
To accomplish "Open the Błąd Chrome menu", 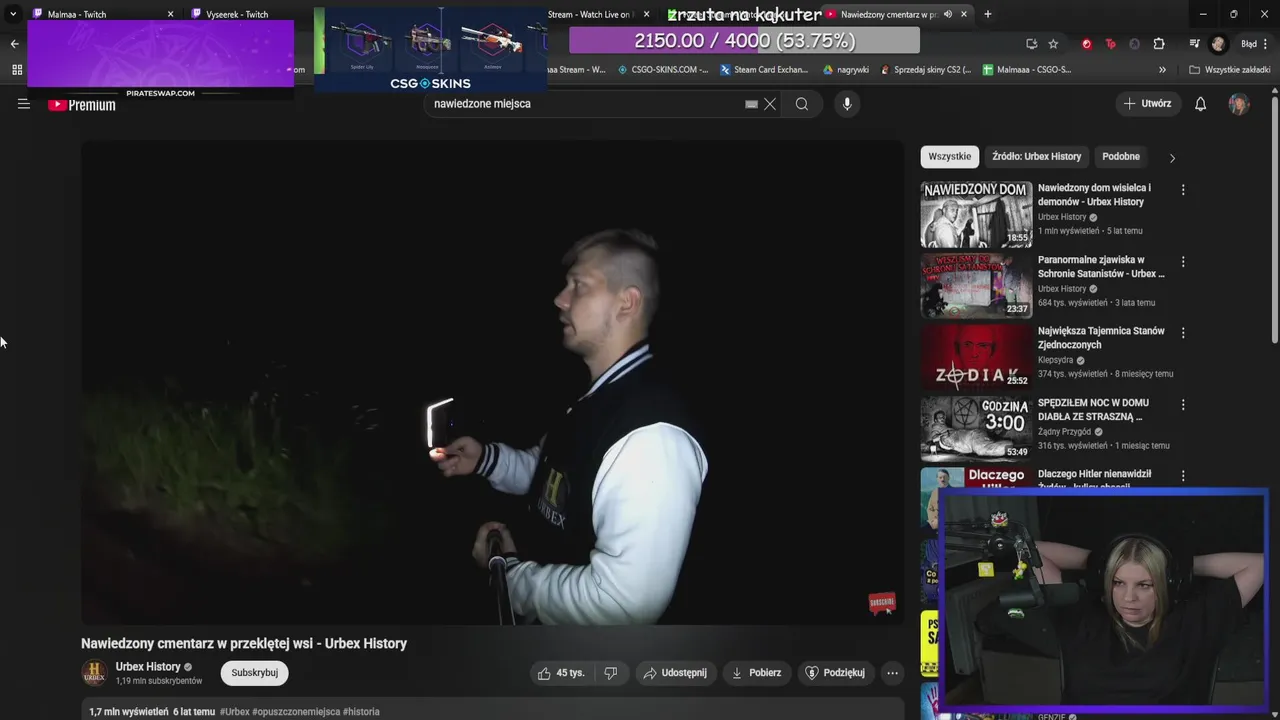I will point(1253,44).
